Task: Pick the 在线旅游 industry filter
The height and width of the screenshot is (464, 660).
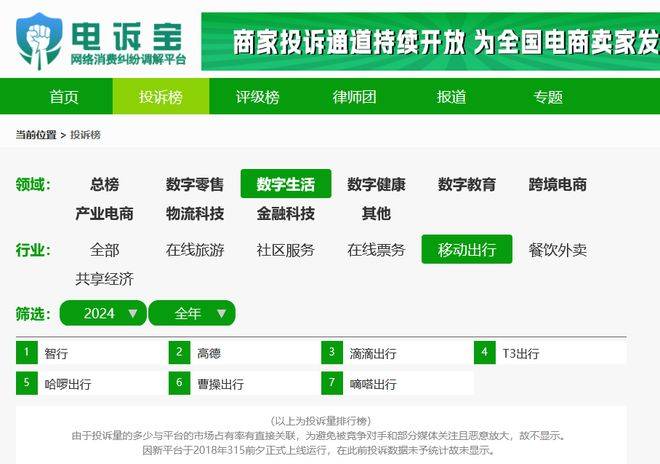Action: [195, 249]
